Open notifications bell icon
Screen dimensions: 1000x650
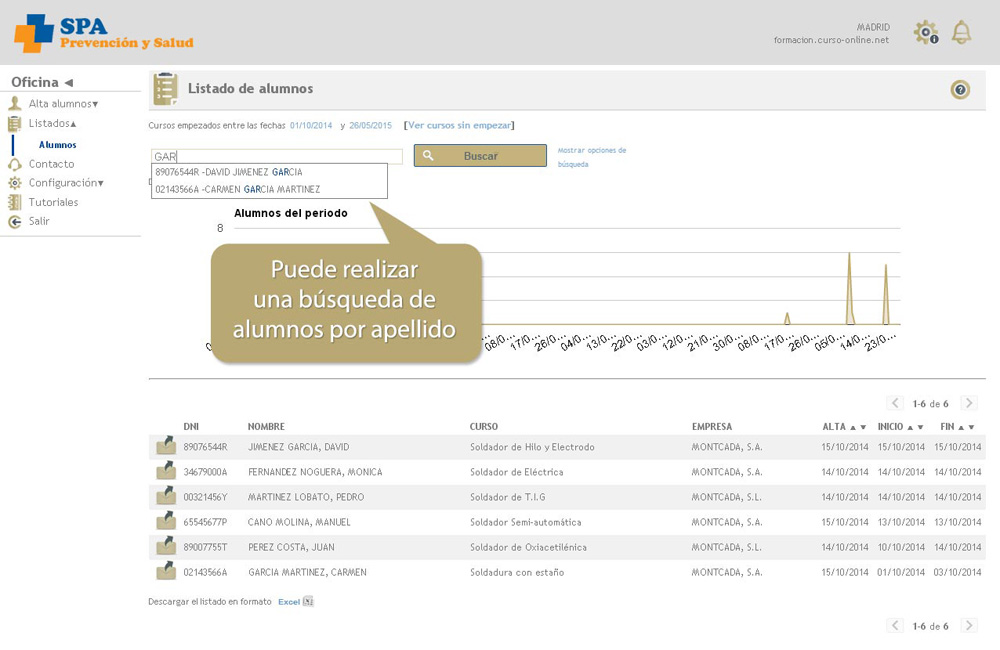pos(961,32)
